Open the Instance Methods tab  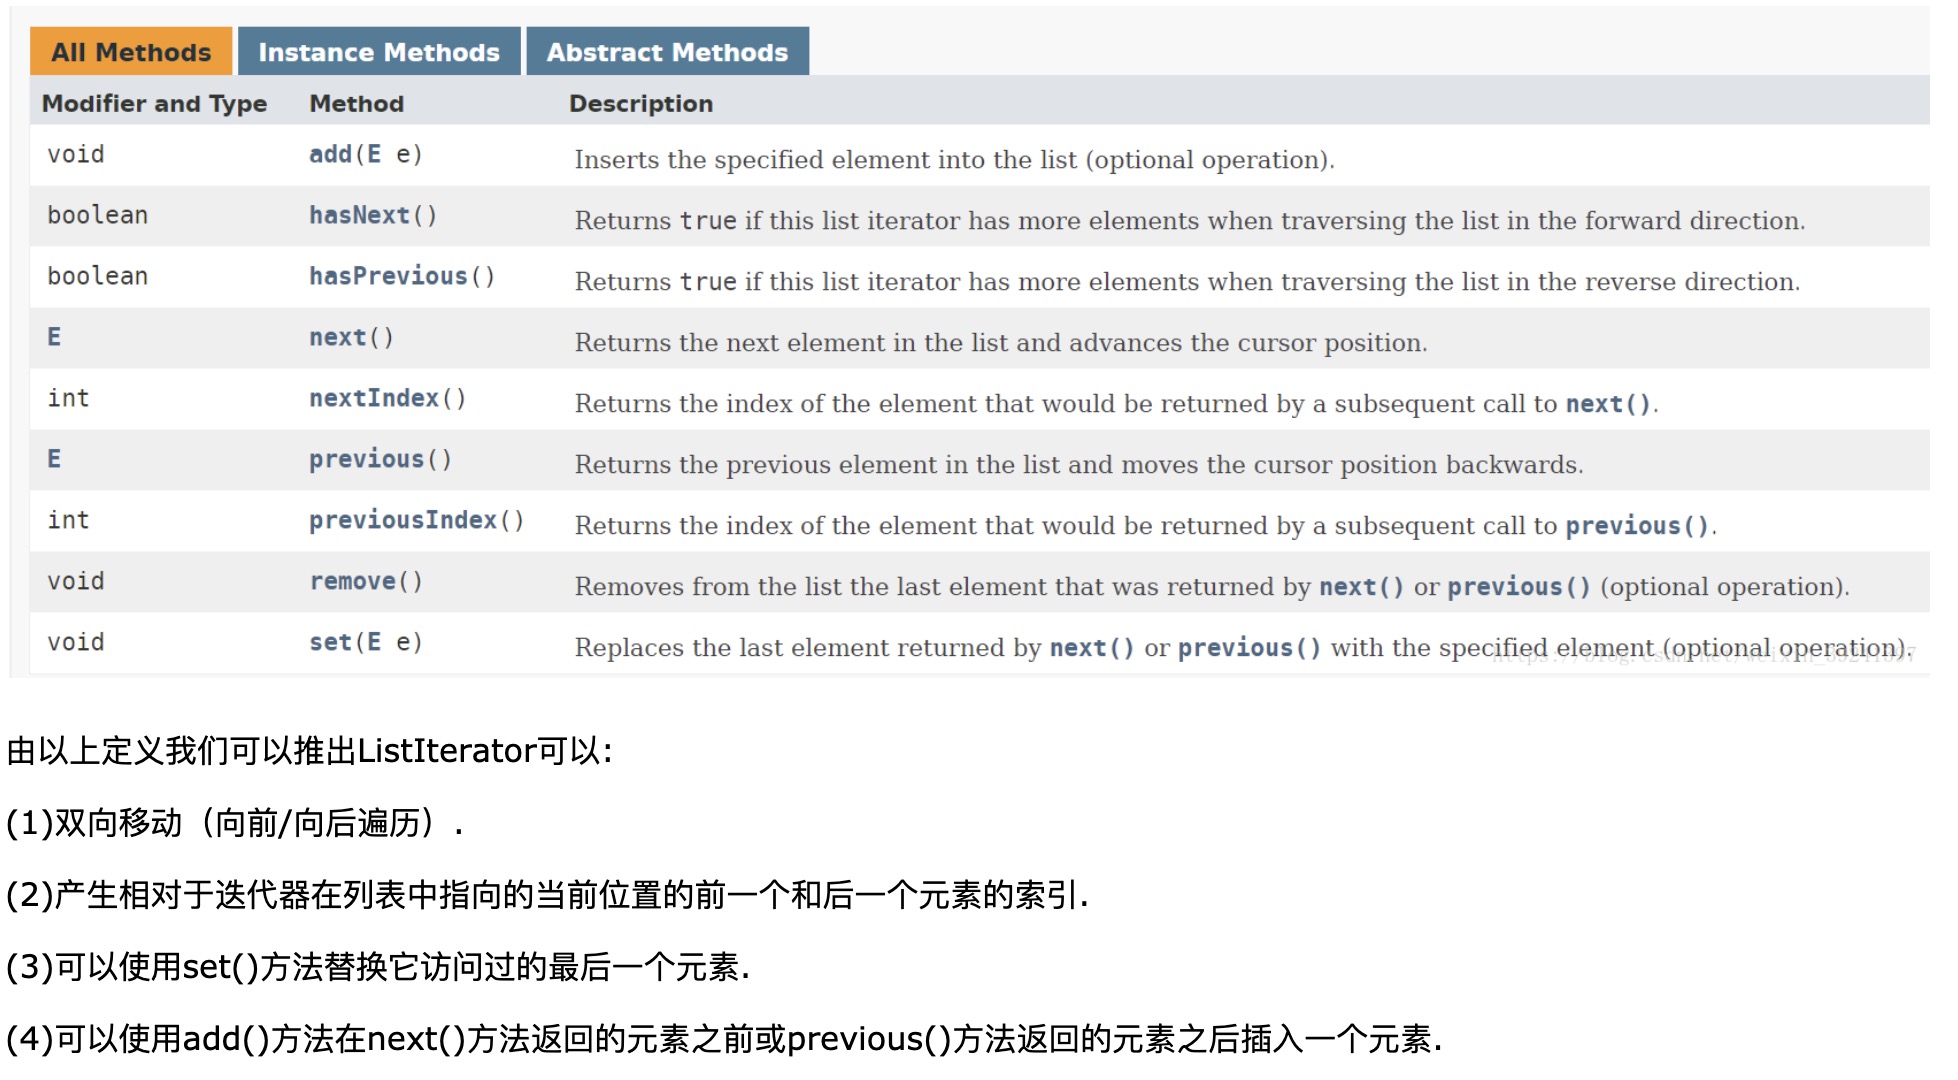click(379, 52)
